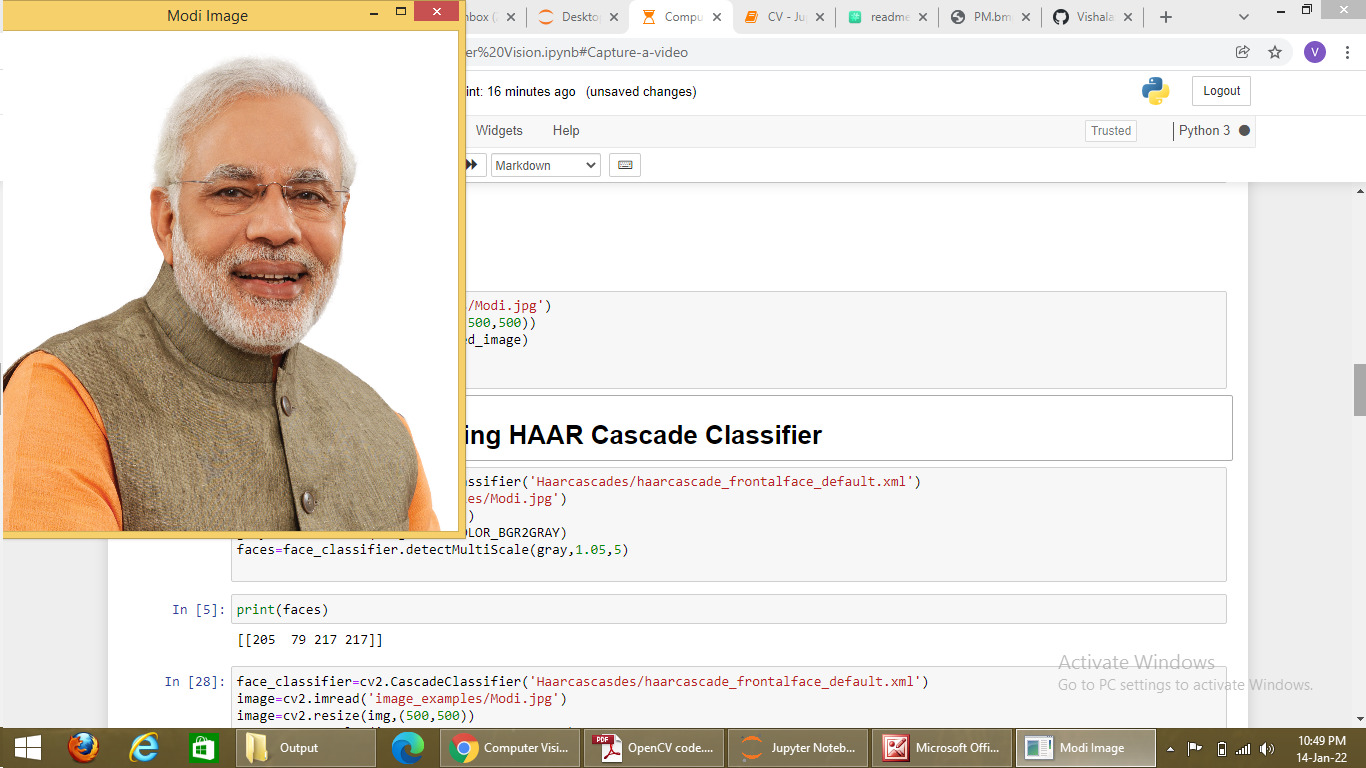
Task: Click the kernel status indicator beside Python 3
Action: pyautogui.click(x=1243, y=130)
